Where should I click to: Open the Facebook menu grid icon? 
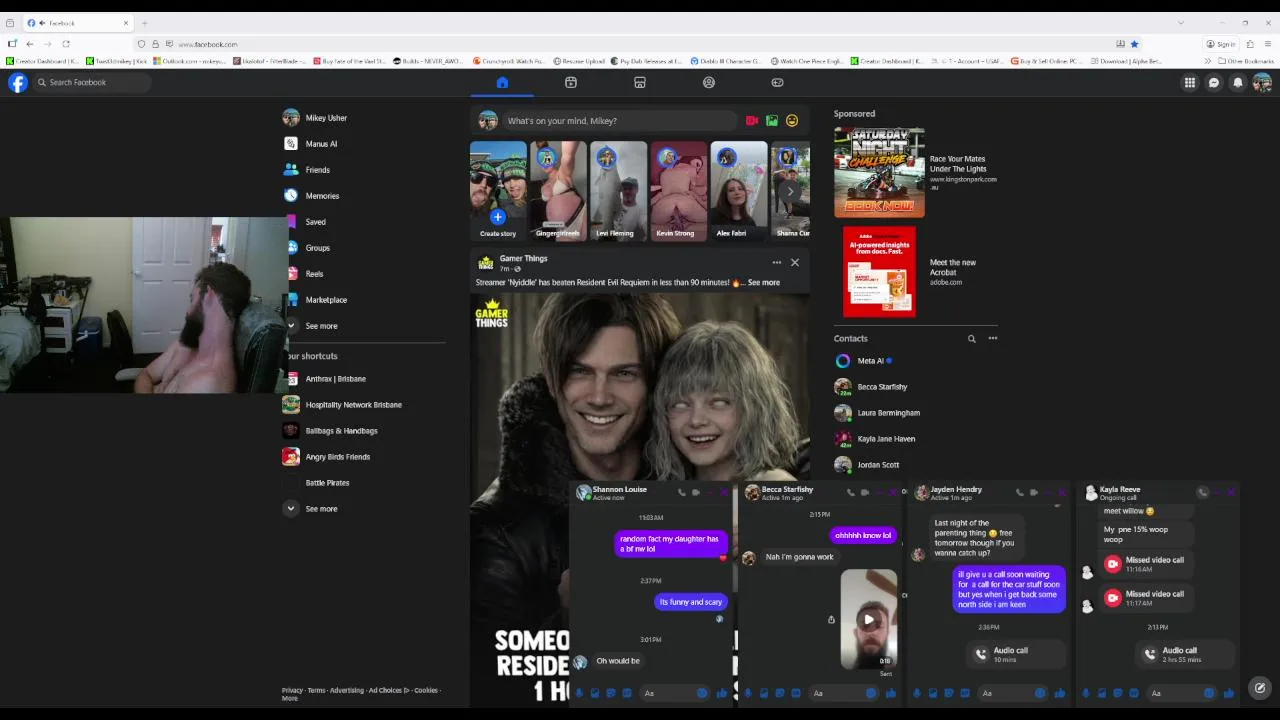[1190, 83]
